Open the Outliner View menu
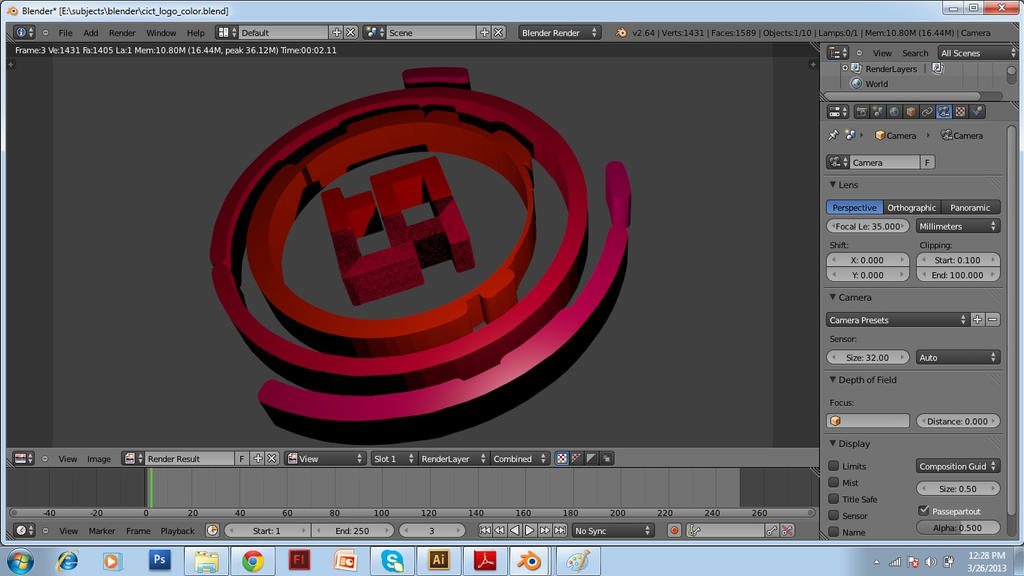This screenshot has width=1024, height=576. 882,53
